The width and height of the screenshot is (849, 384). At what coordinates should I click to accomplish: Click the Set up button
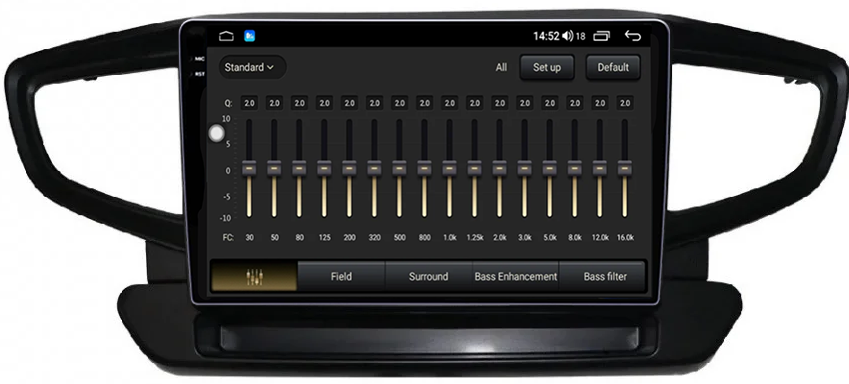pyautogui.click(x=547, y=67)
